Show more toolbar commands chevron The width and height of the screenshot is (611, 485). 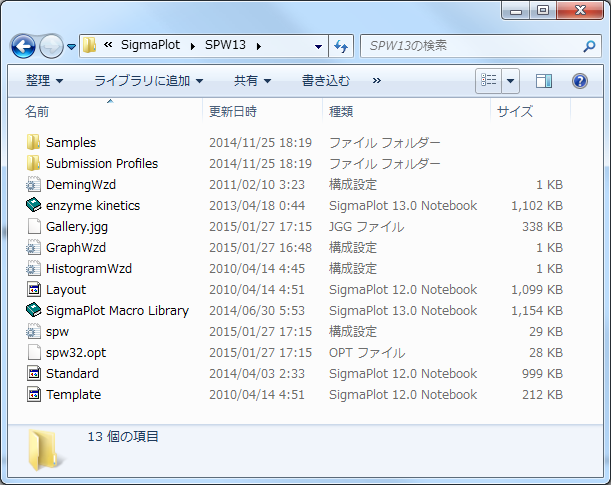pos(376,81)
